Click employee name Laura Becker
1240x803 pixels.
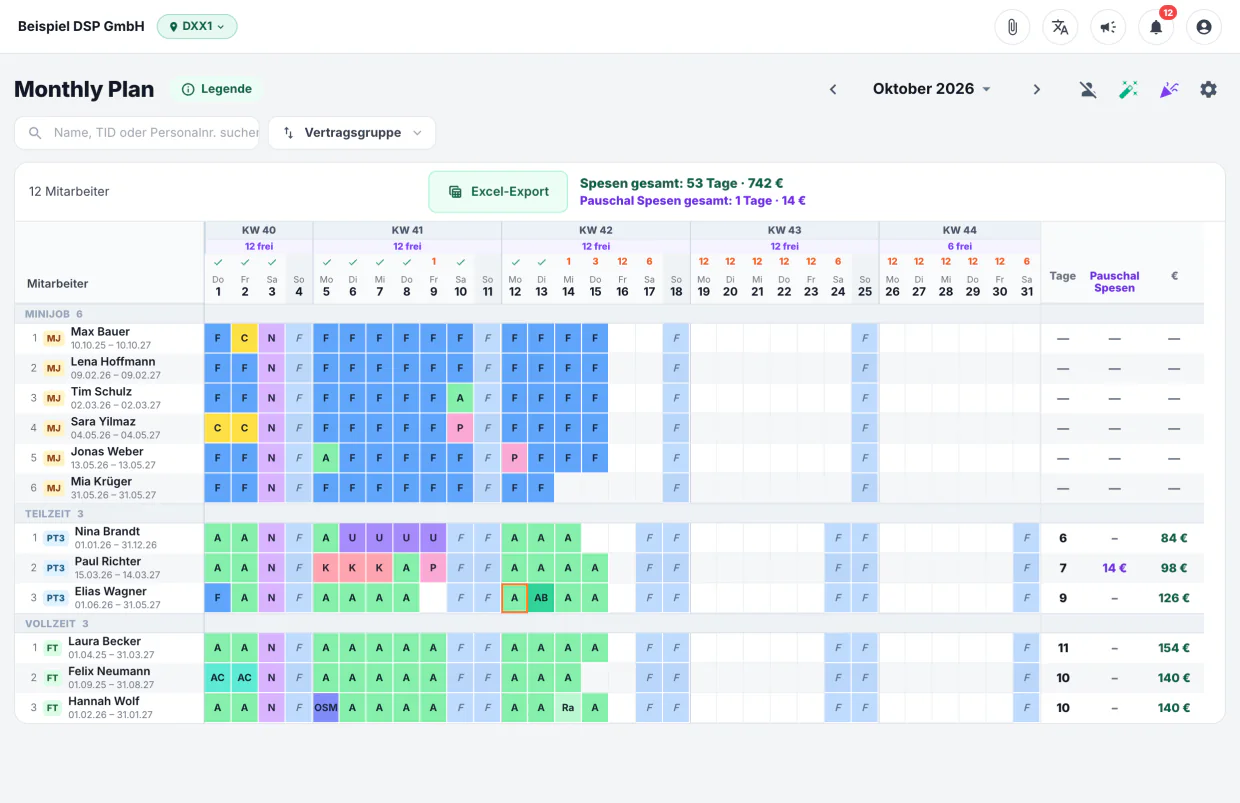104,642
